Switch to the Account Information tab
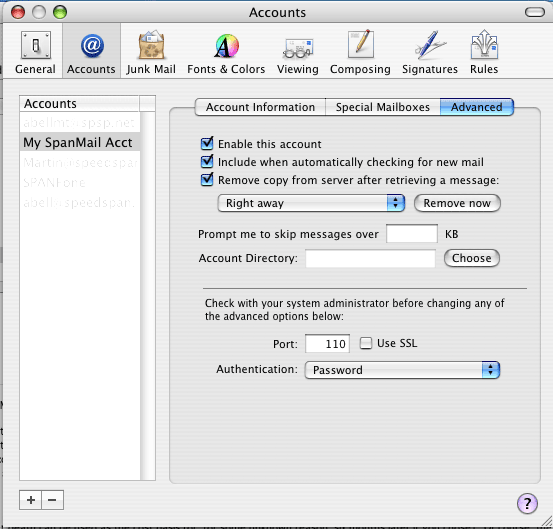This screenshot has width=553, height=529. click(x=260, y=107)
